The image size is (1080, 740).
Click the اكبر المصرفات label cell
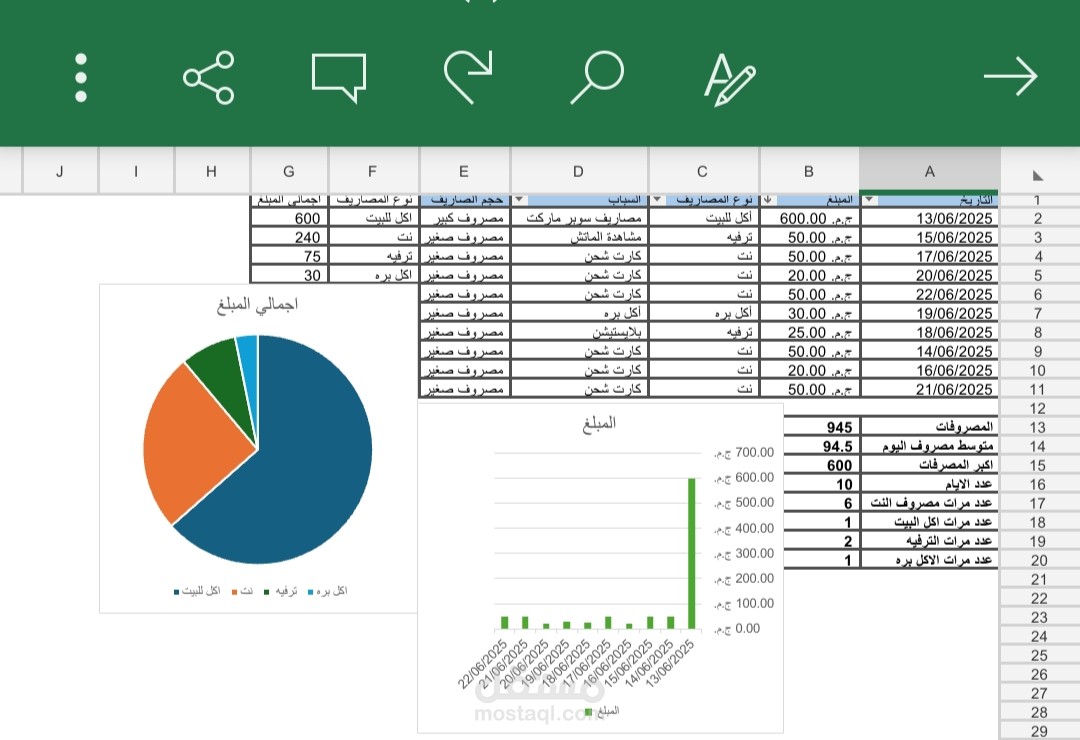tap(929, 465)
